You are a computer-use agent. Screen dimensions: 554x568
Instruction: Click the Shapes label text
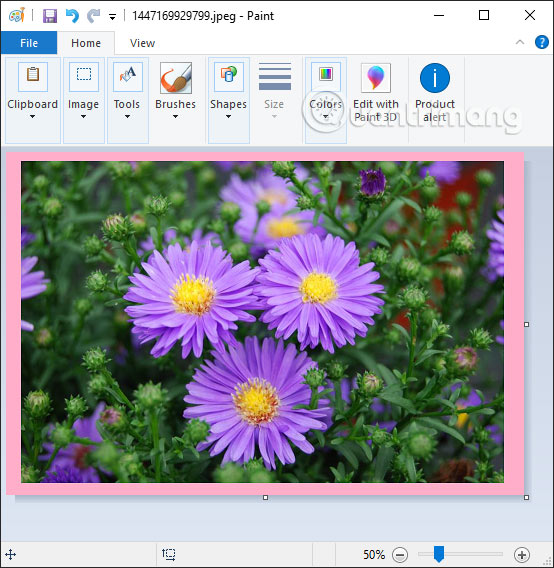point(228,105)
